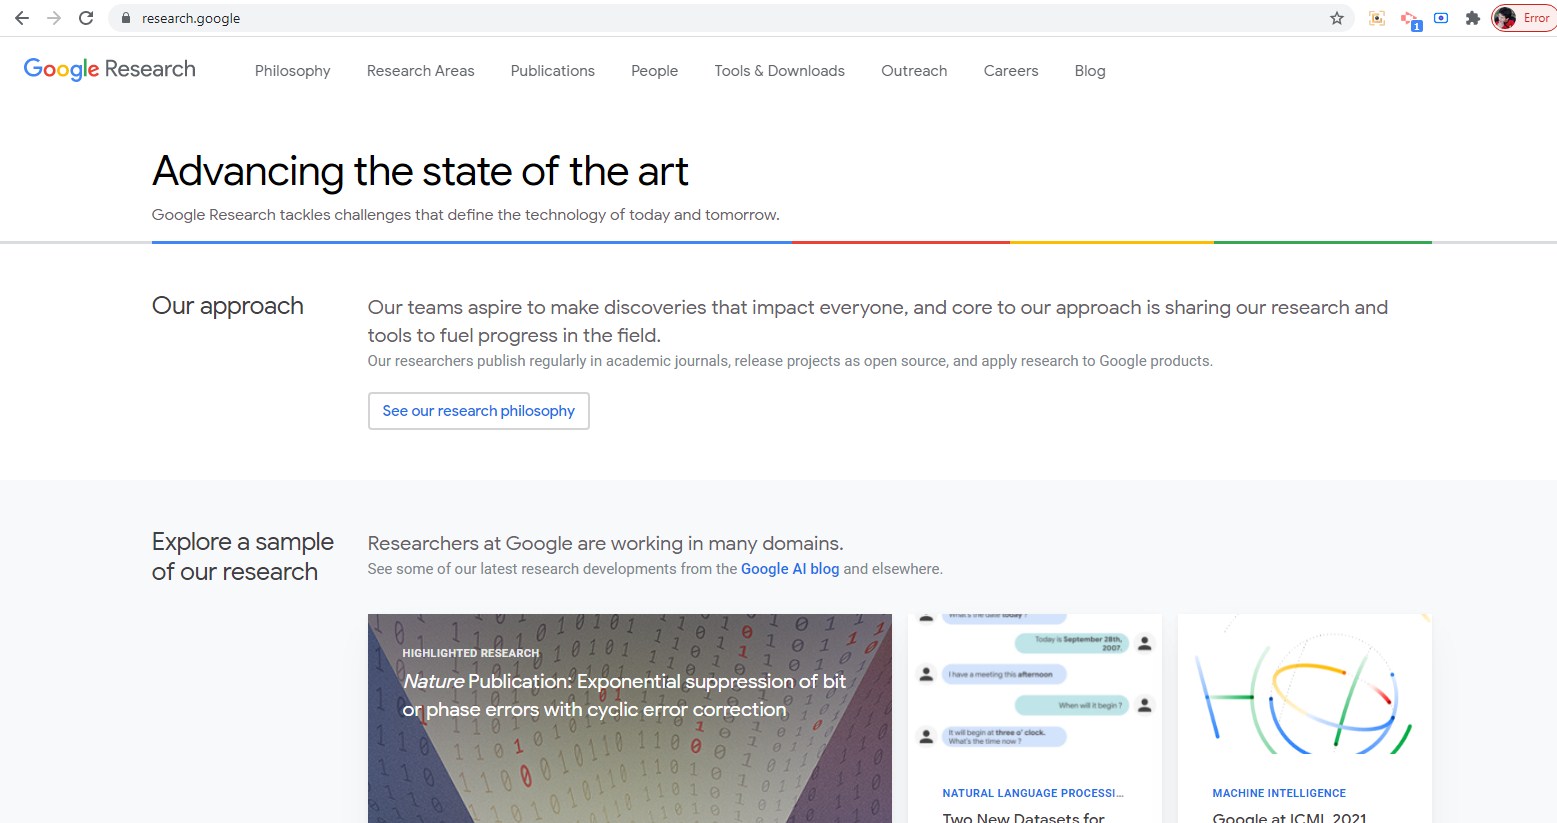Open the yellow screenshot extension icon
Image resolution: width=1557 pixels, height=823 pixels.
tap(1377, 18)
